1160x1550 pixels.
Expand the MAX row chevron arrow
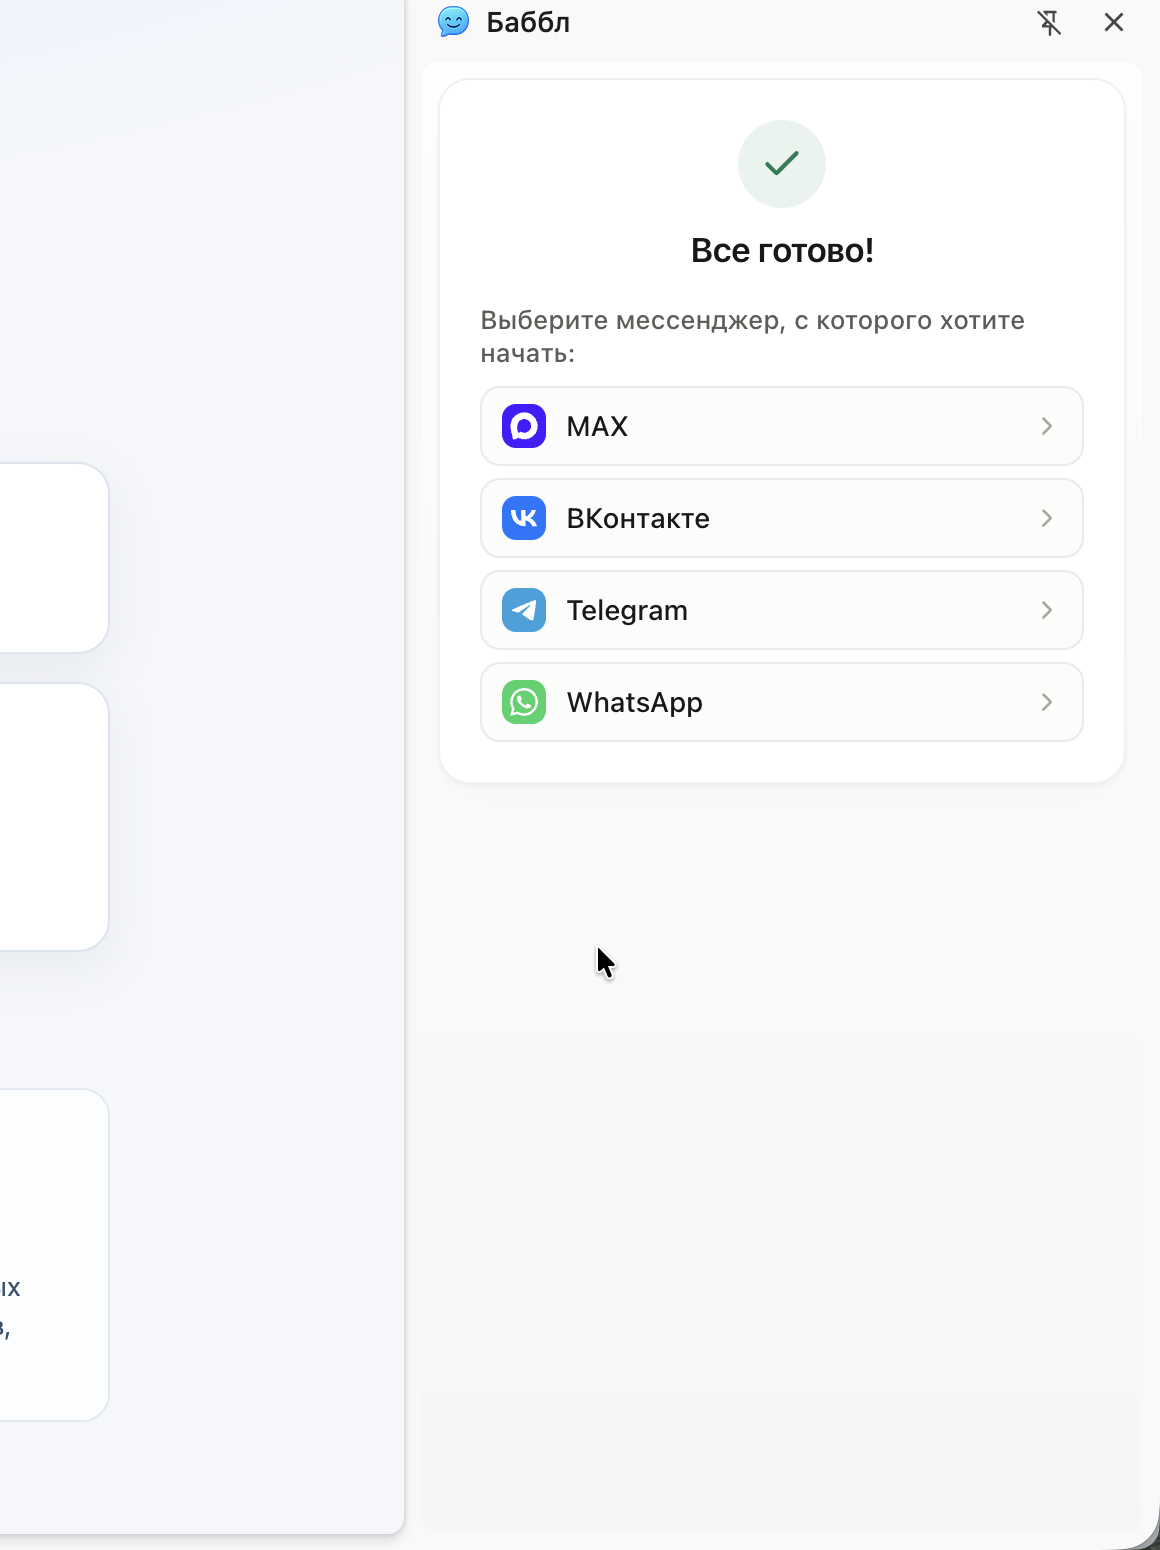tap(1047, 426)
